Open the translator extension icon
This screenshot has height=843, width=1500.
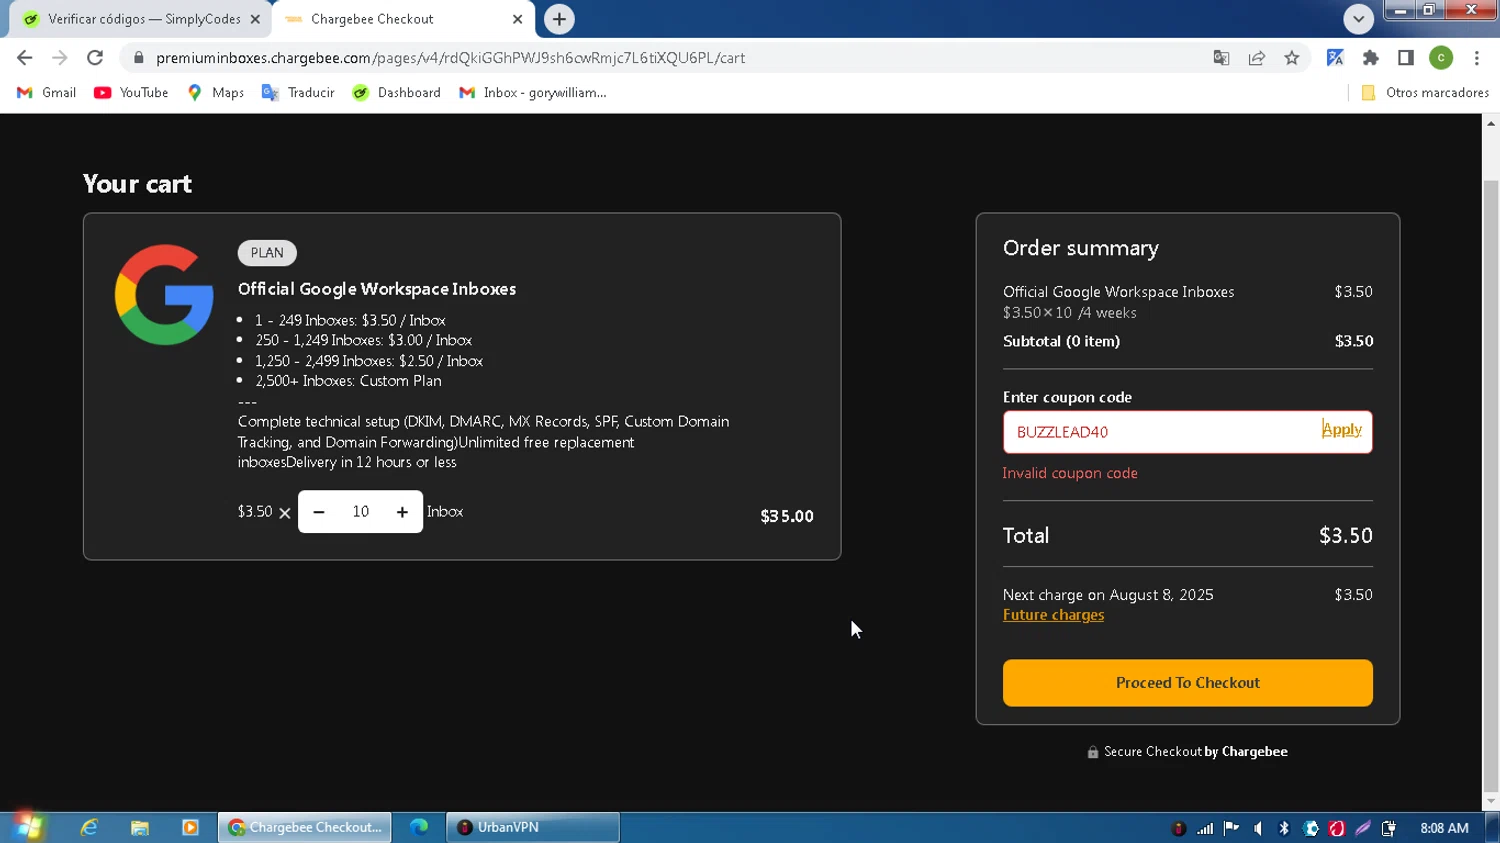point(1335,58)
